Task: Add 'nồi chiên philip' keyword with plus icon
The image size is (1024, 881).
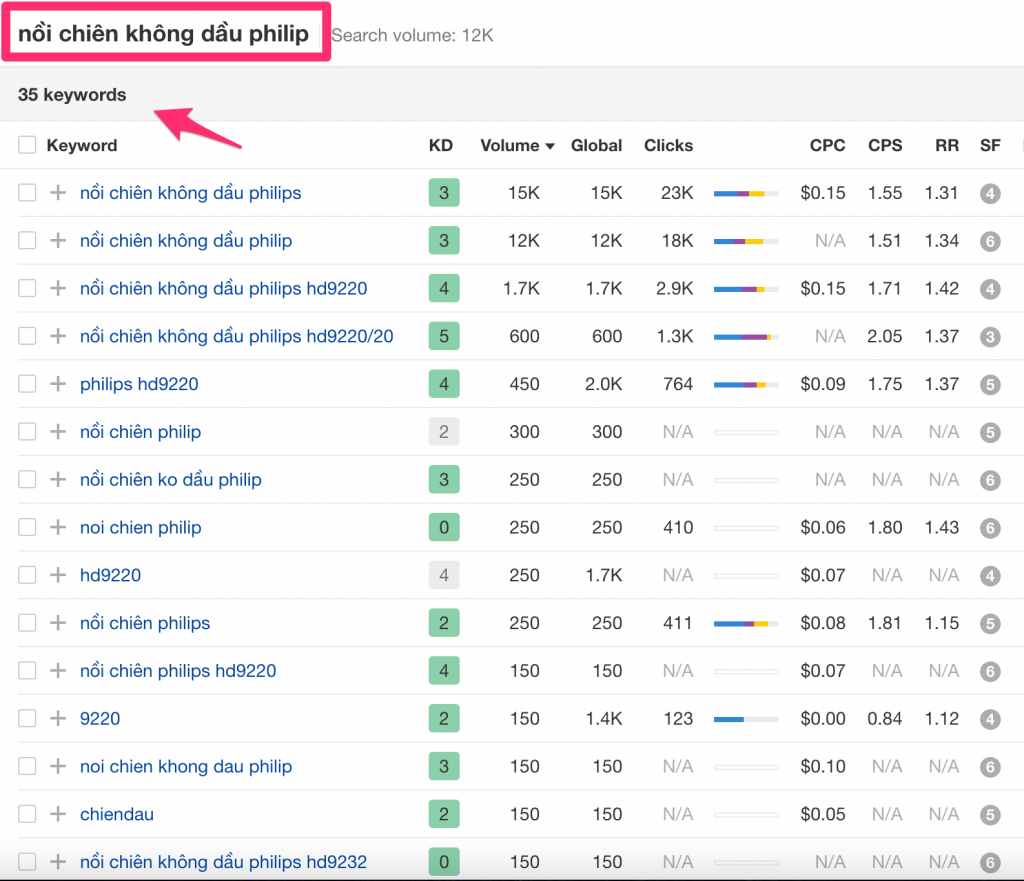Action: [x=58, y=432]
